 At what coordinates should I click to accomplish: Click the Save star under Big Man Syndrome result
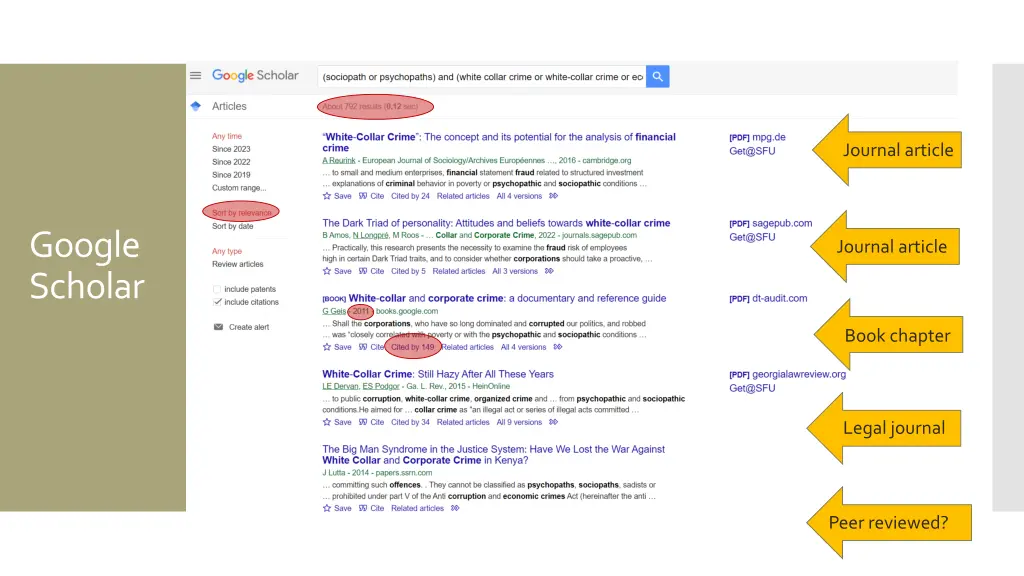point(327,508)
